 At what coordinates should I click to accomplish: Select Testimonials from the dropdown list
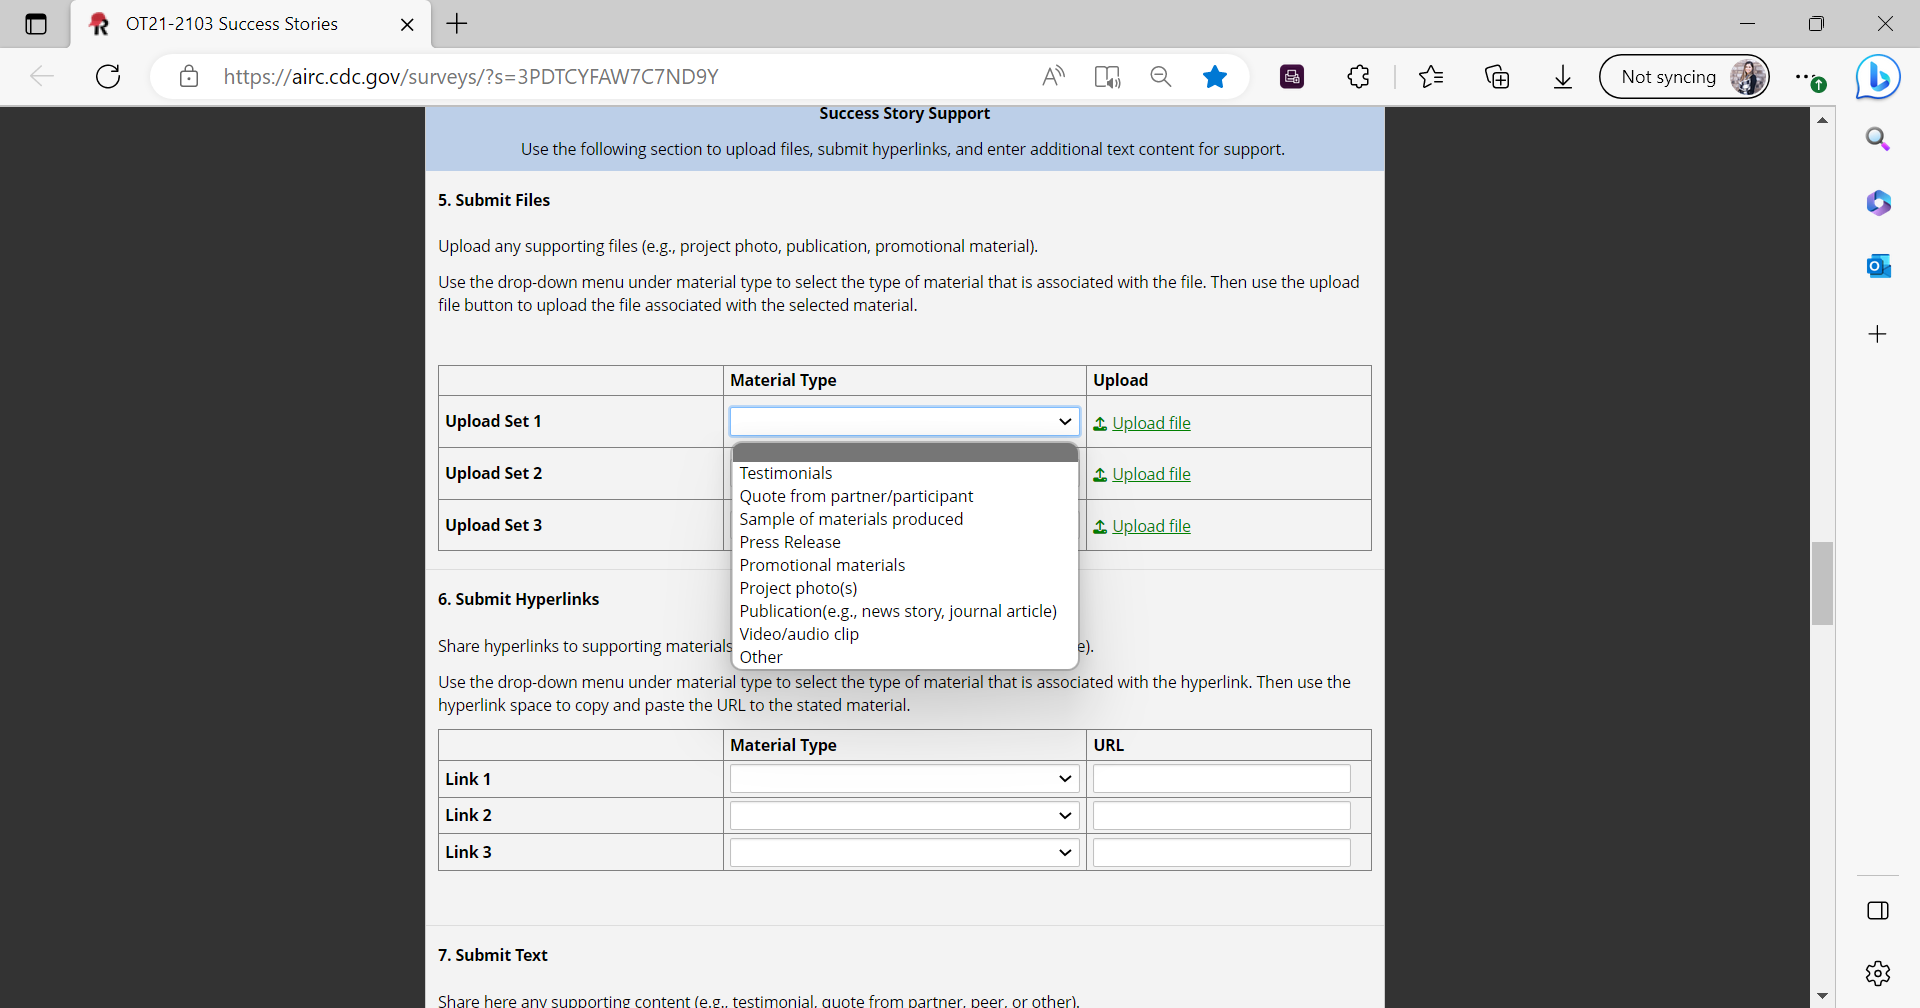click(786, 473)
